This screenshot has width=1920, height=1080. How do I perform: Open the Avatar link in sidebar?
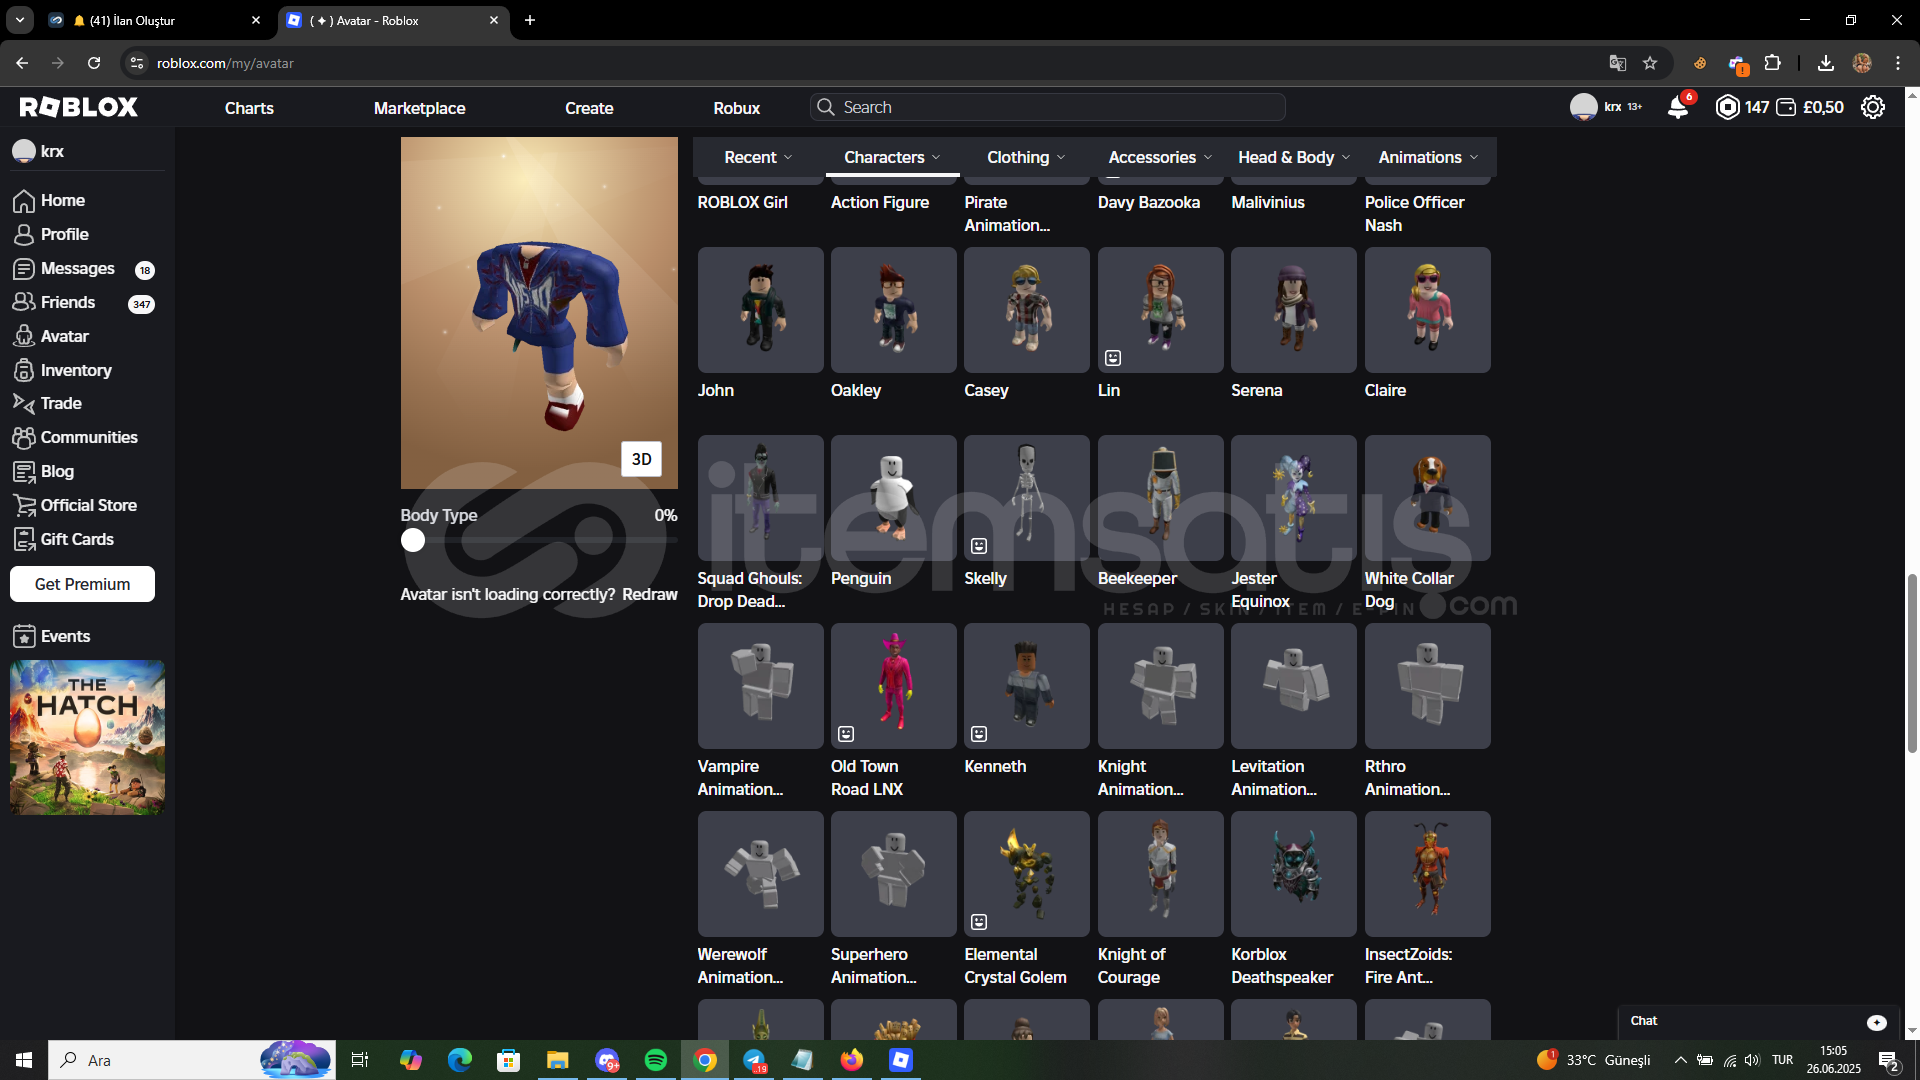point(51,337)
